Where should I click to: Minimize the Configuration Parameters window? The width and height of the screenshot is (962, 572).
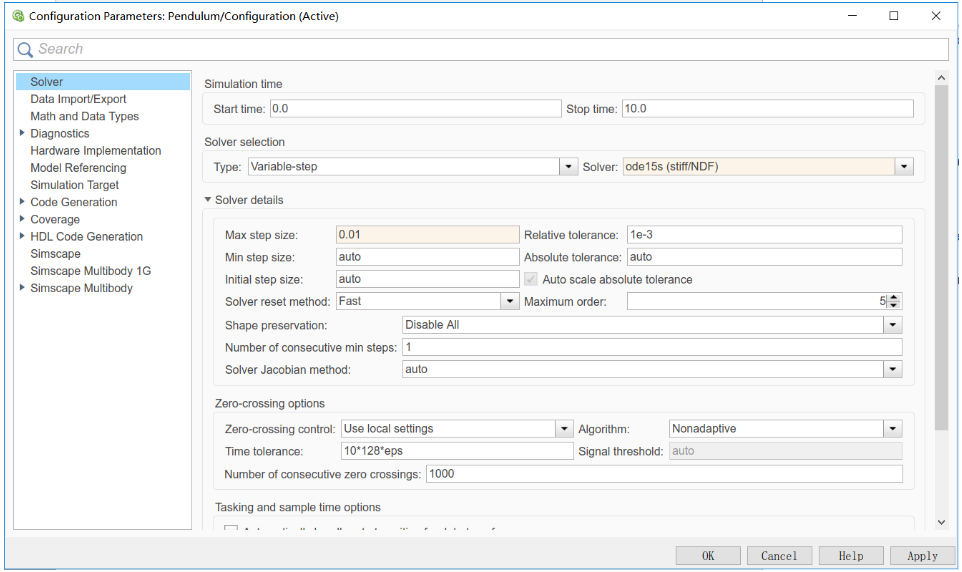tap(852, 16)
